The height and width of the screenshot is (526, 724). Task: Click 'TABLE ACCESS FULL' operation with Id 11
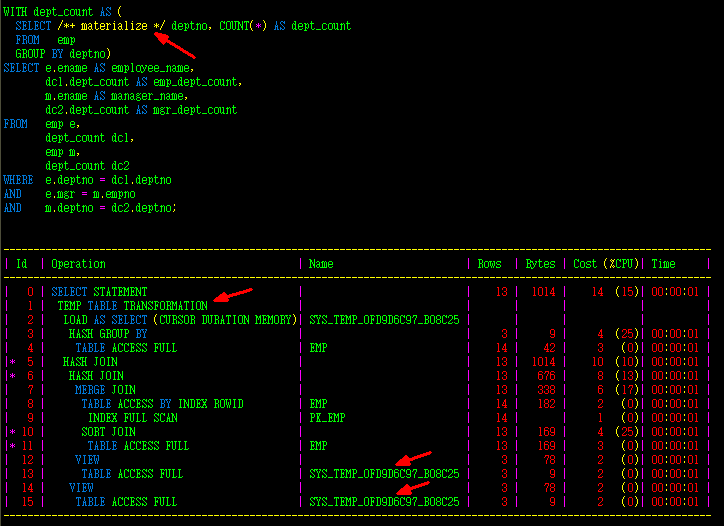[x=139, y=446]
